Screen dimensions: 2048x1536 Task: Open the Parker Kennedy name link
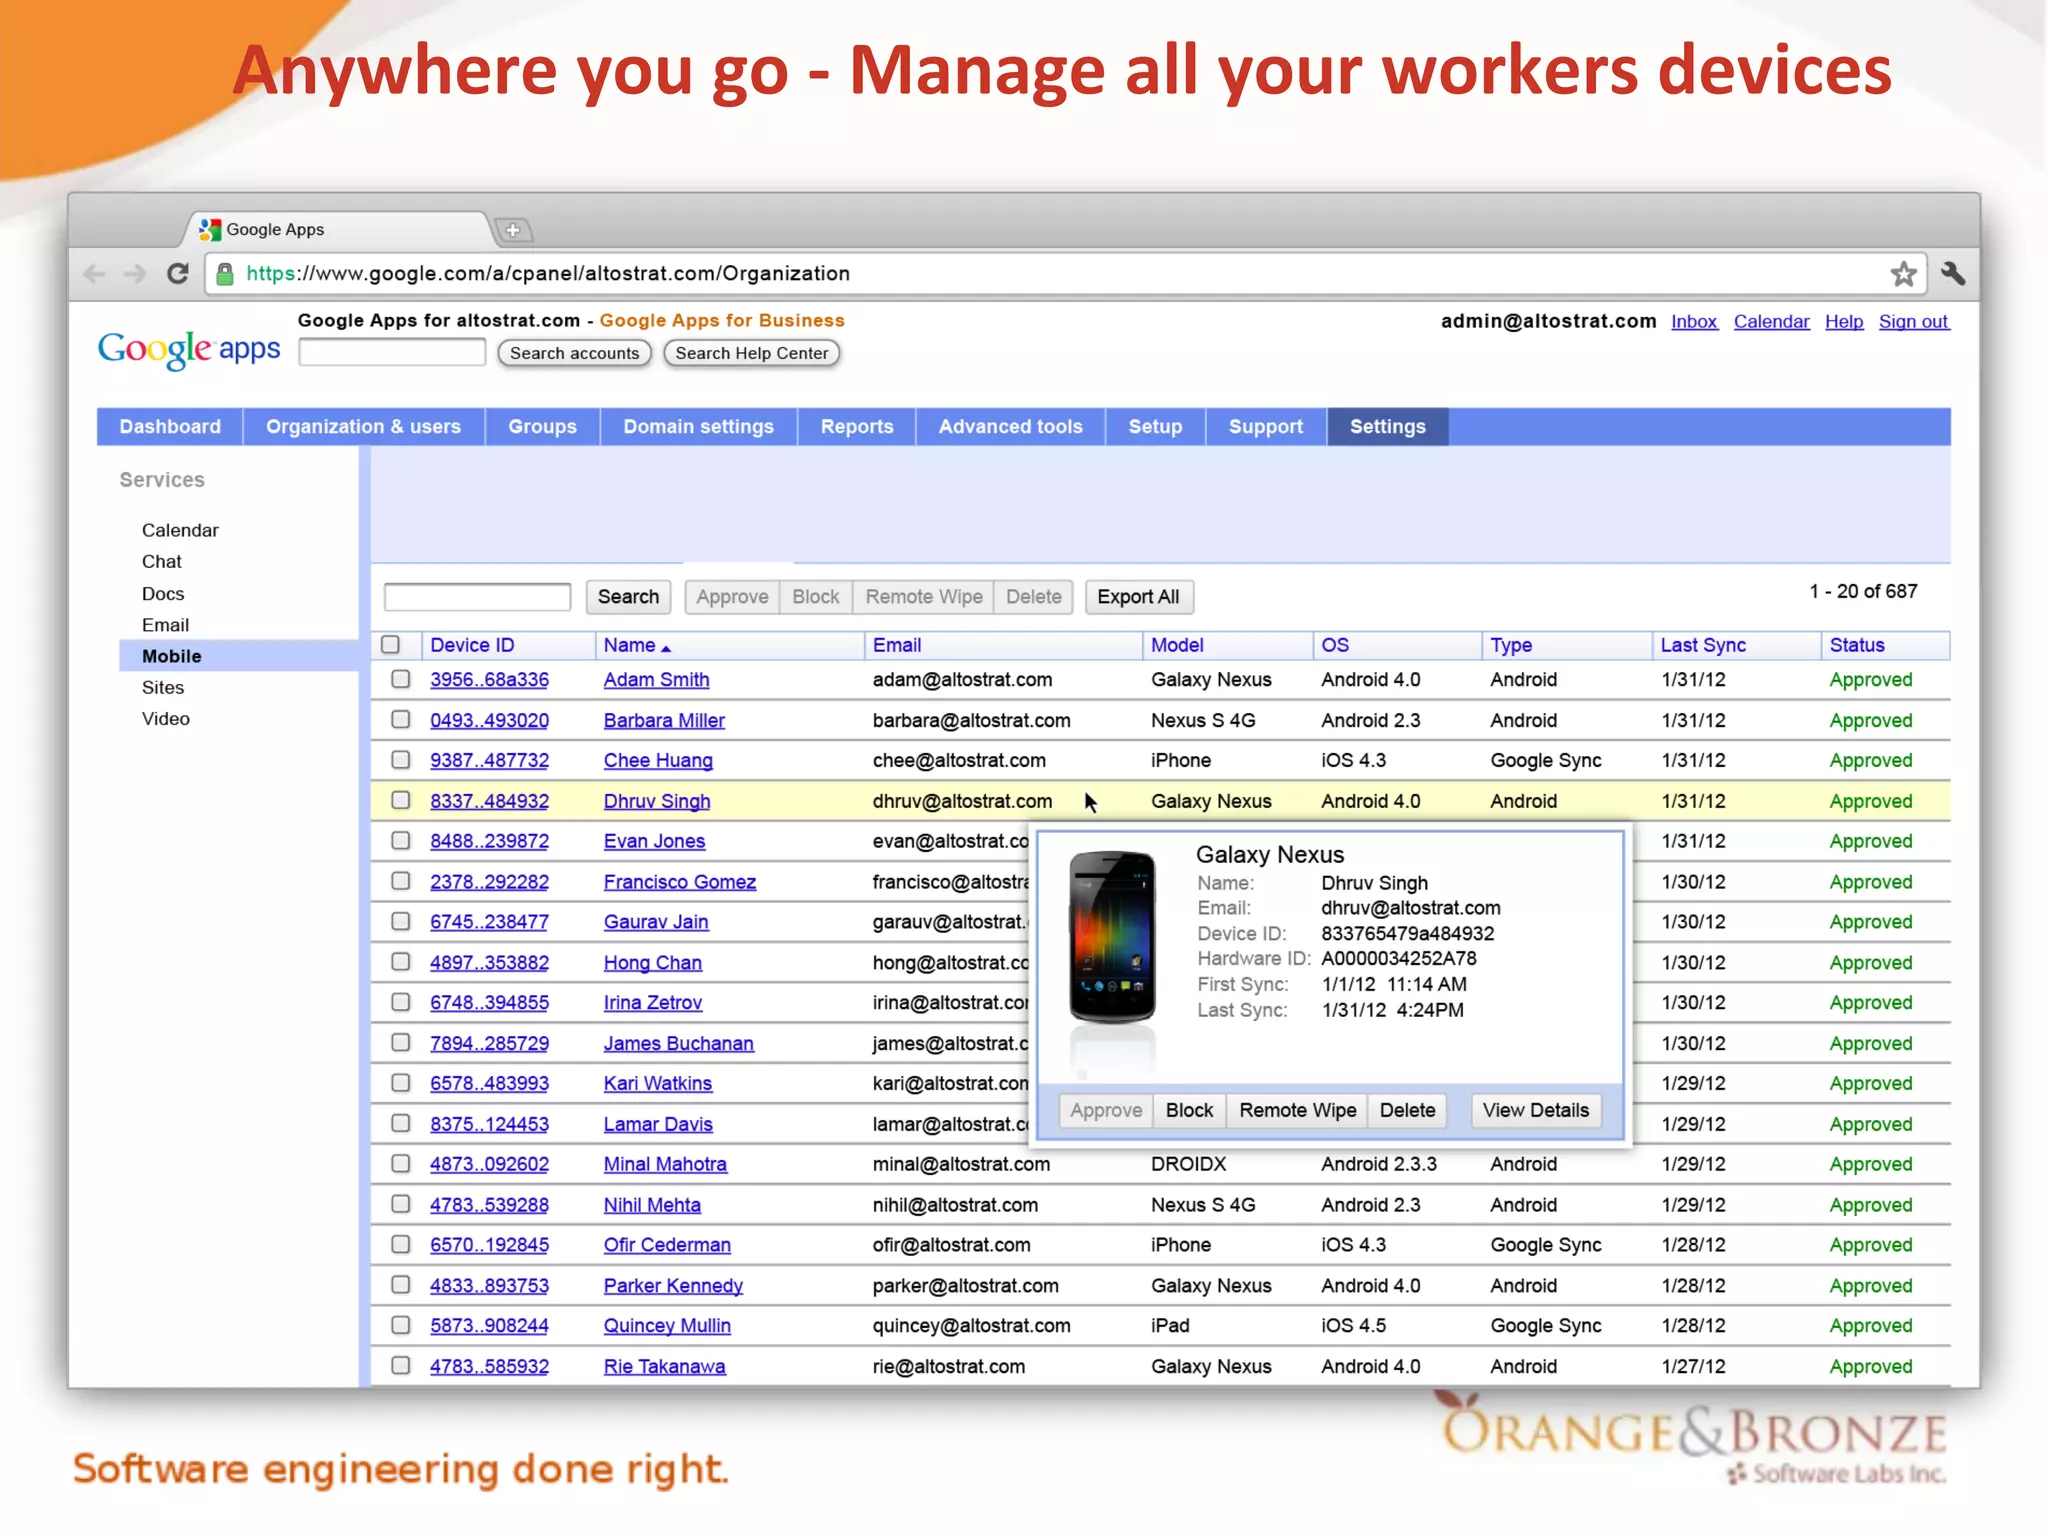[x=673, y=1286]
